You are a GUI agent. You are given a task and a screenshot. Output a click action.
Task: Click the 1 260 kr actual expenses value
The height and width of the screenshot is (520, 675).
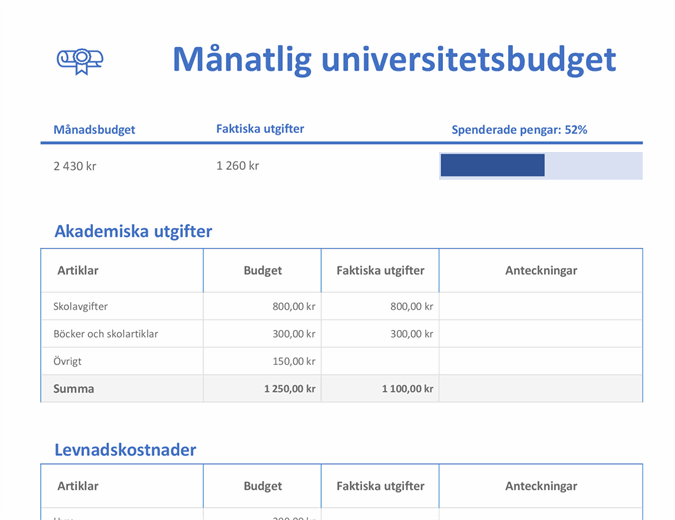click(x=237, y=166)
